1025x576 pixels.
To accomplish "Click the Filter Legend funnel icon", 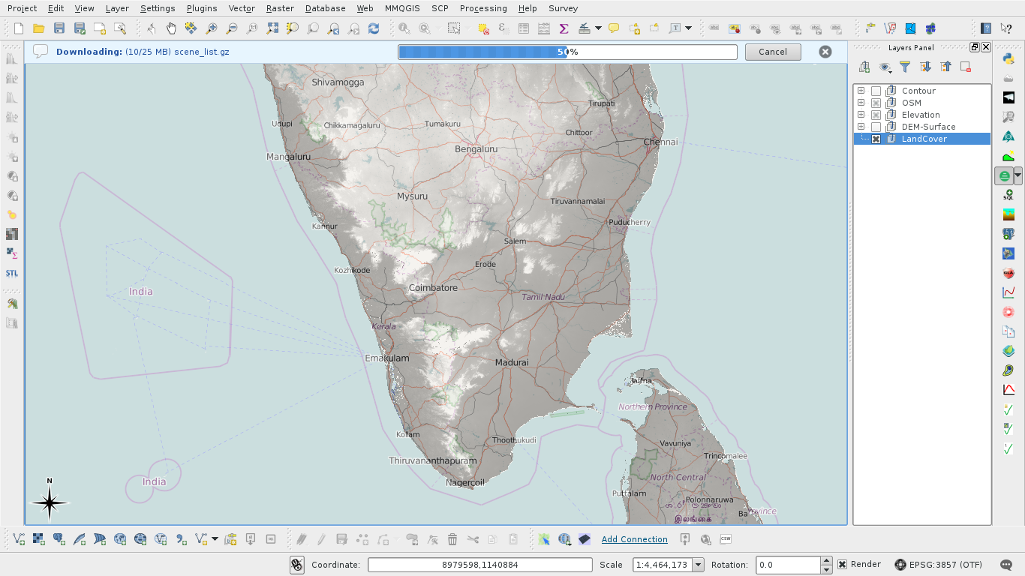I will click(905, 67).
